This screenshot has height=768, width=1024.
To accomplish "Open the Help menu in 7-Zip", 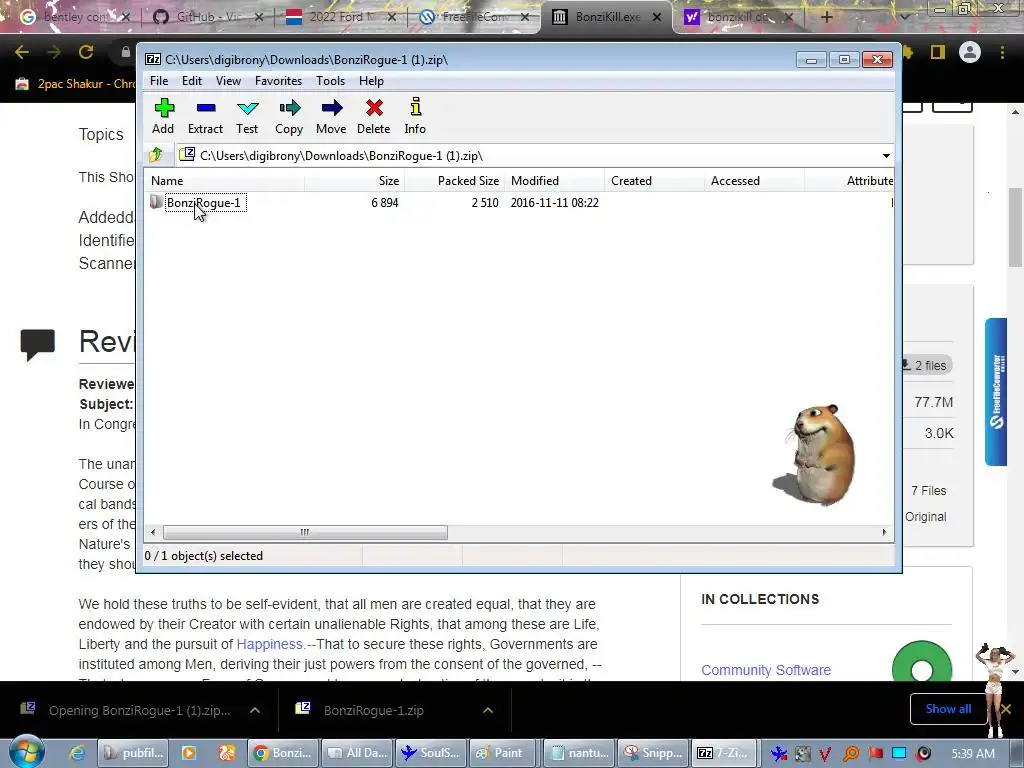I will 371,80.
